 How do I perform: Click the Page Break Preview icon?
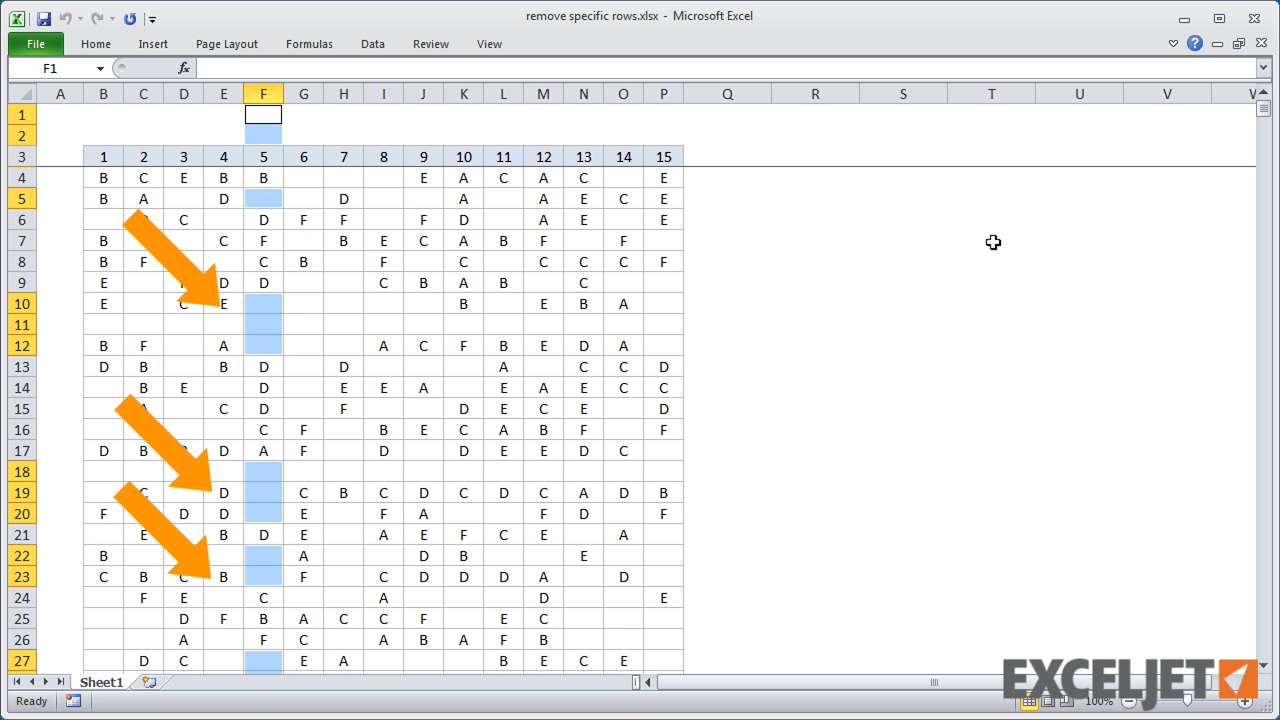[x=1066, y=701]
